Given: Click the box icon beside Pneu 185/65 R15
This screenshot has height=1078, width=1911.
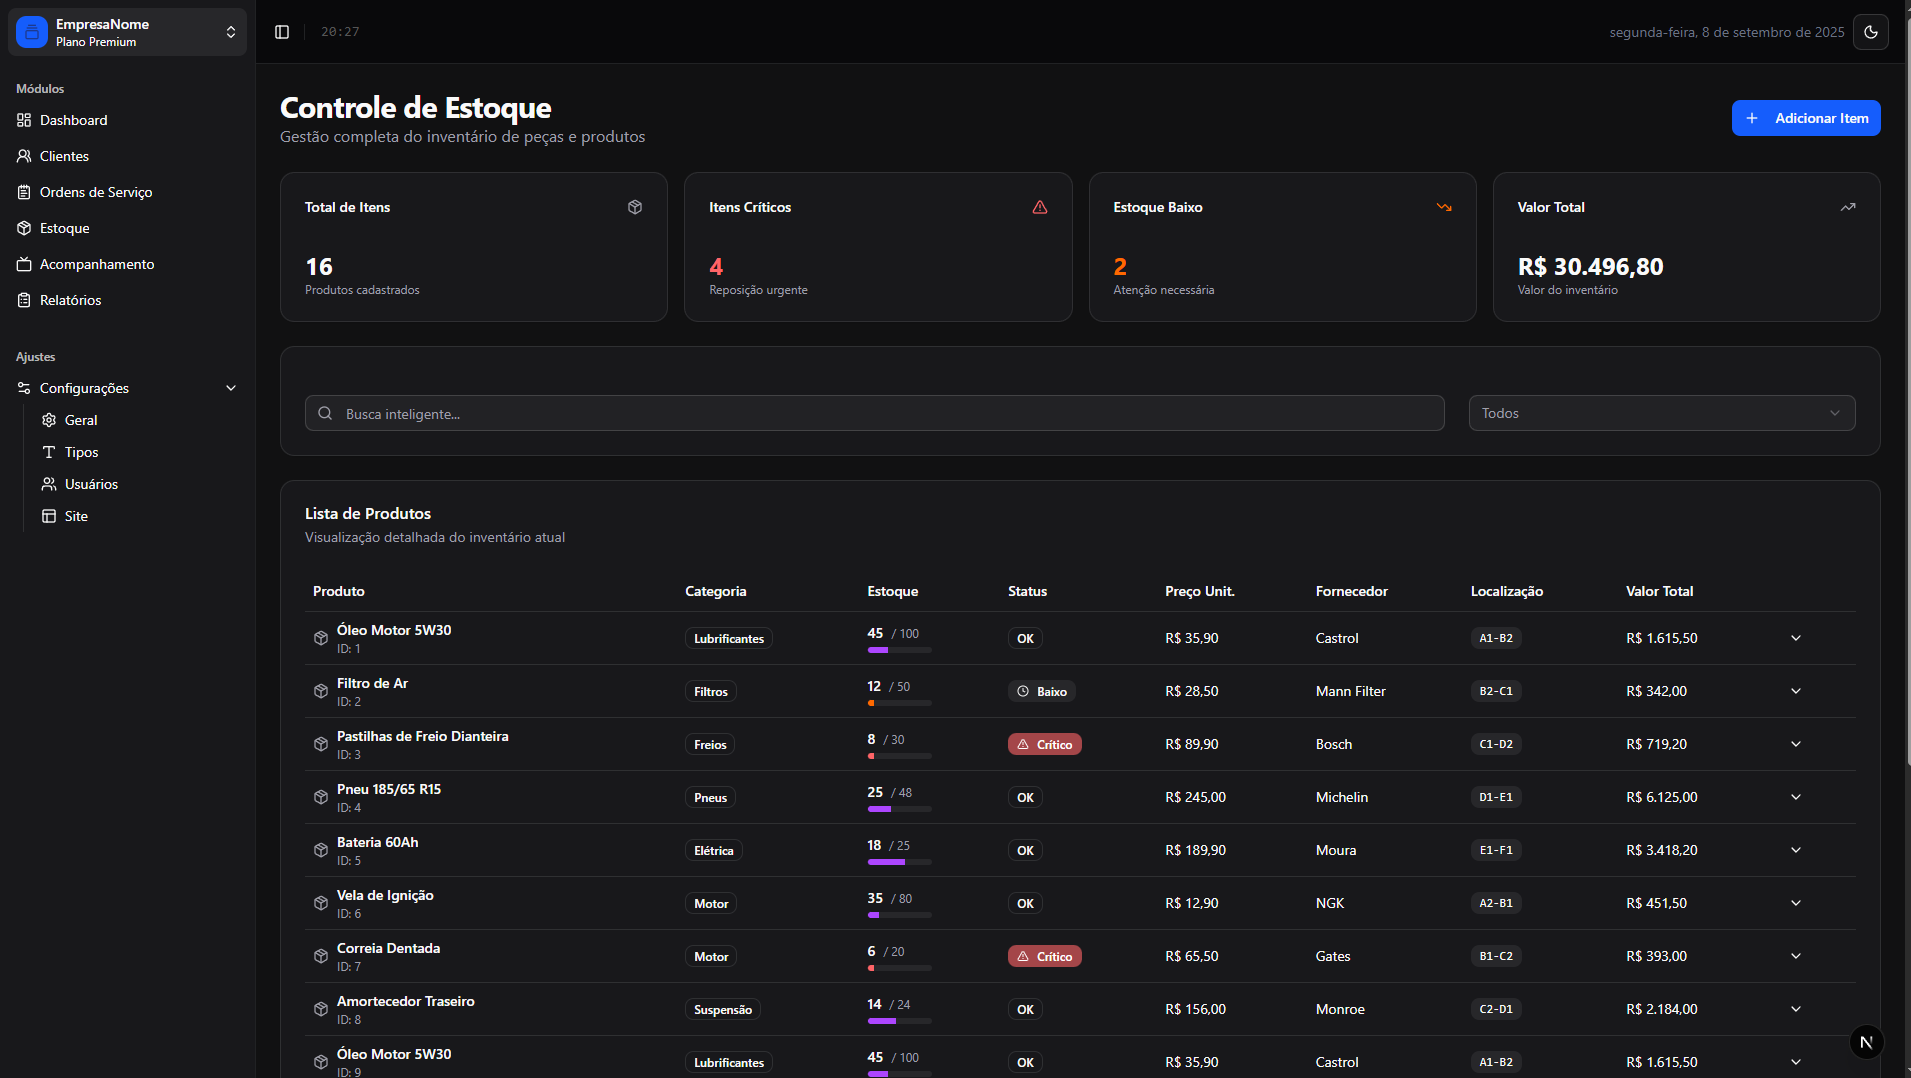Looking at the screenshot, I should coord(321,797).
